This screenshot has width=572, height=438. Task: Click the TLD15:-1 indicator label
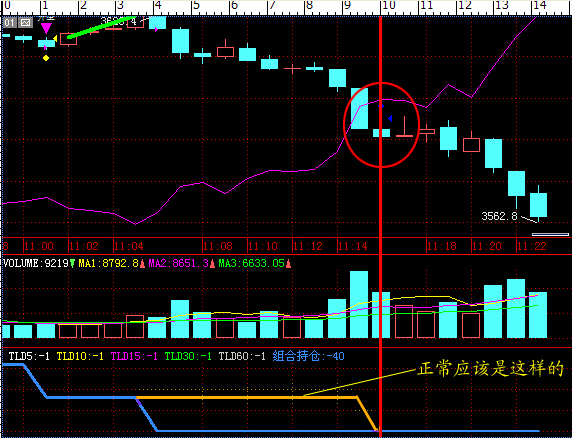pos(134,356)
